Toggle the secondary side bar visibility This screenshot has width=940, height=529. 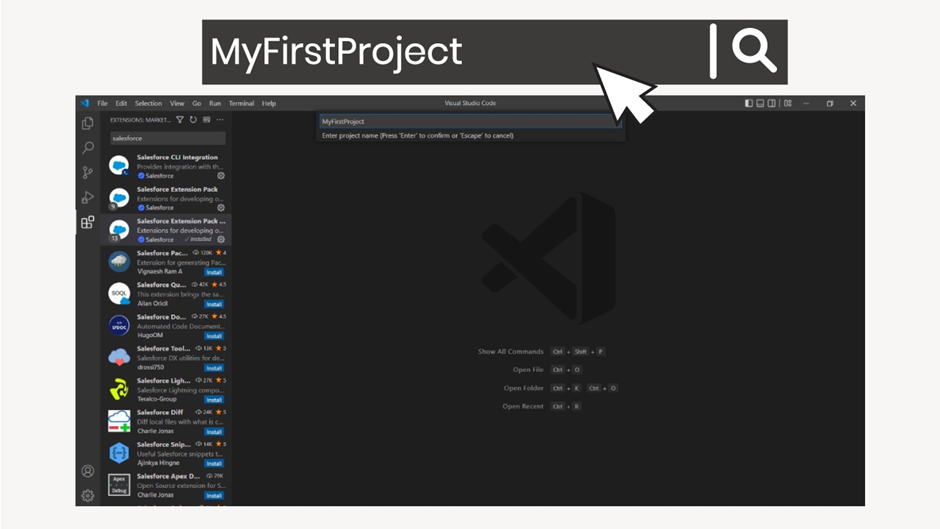[772, 103]
